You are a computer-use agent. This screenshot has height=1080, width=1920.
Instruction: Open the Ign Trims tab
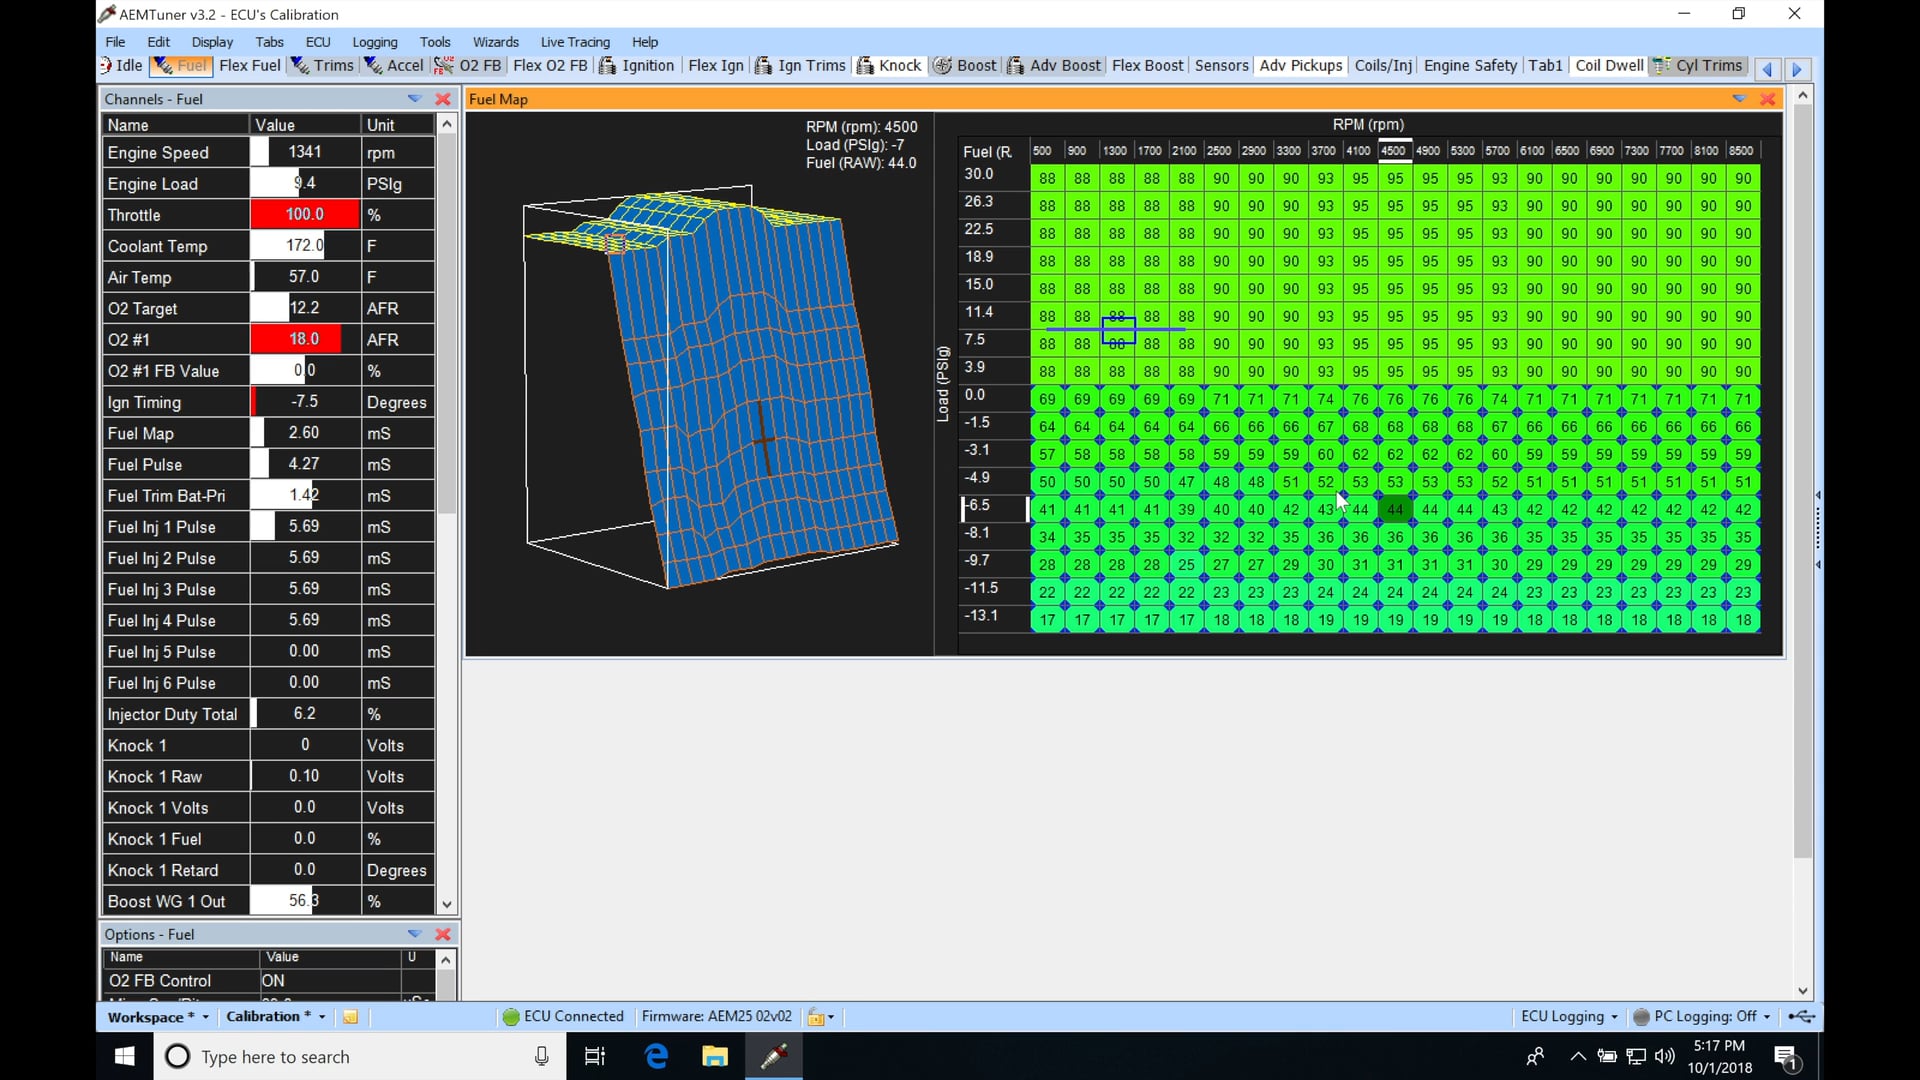point(800,66)
